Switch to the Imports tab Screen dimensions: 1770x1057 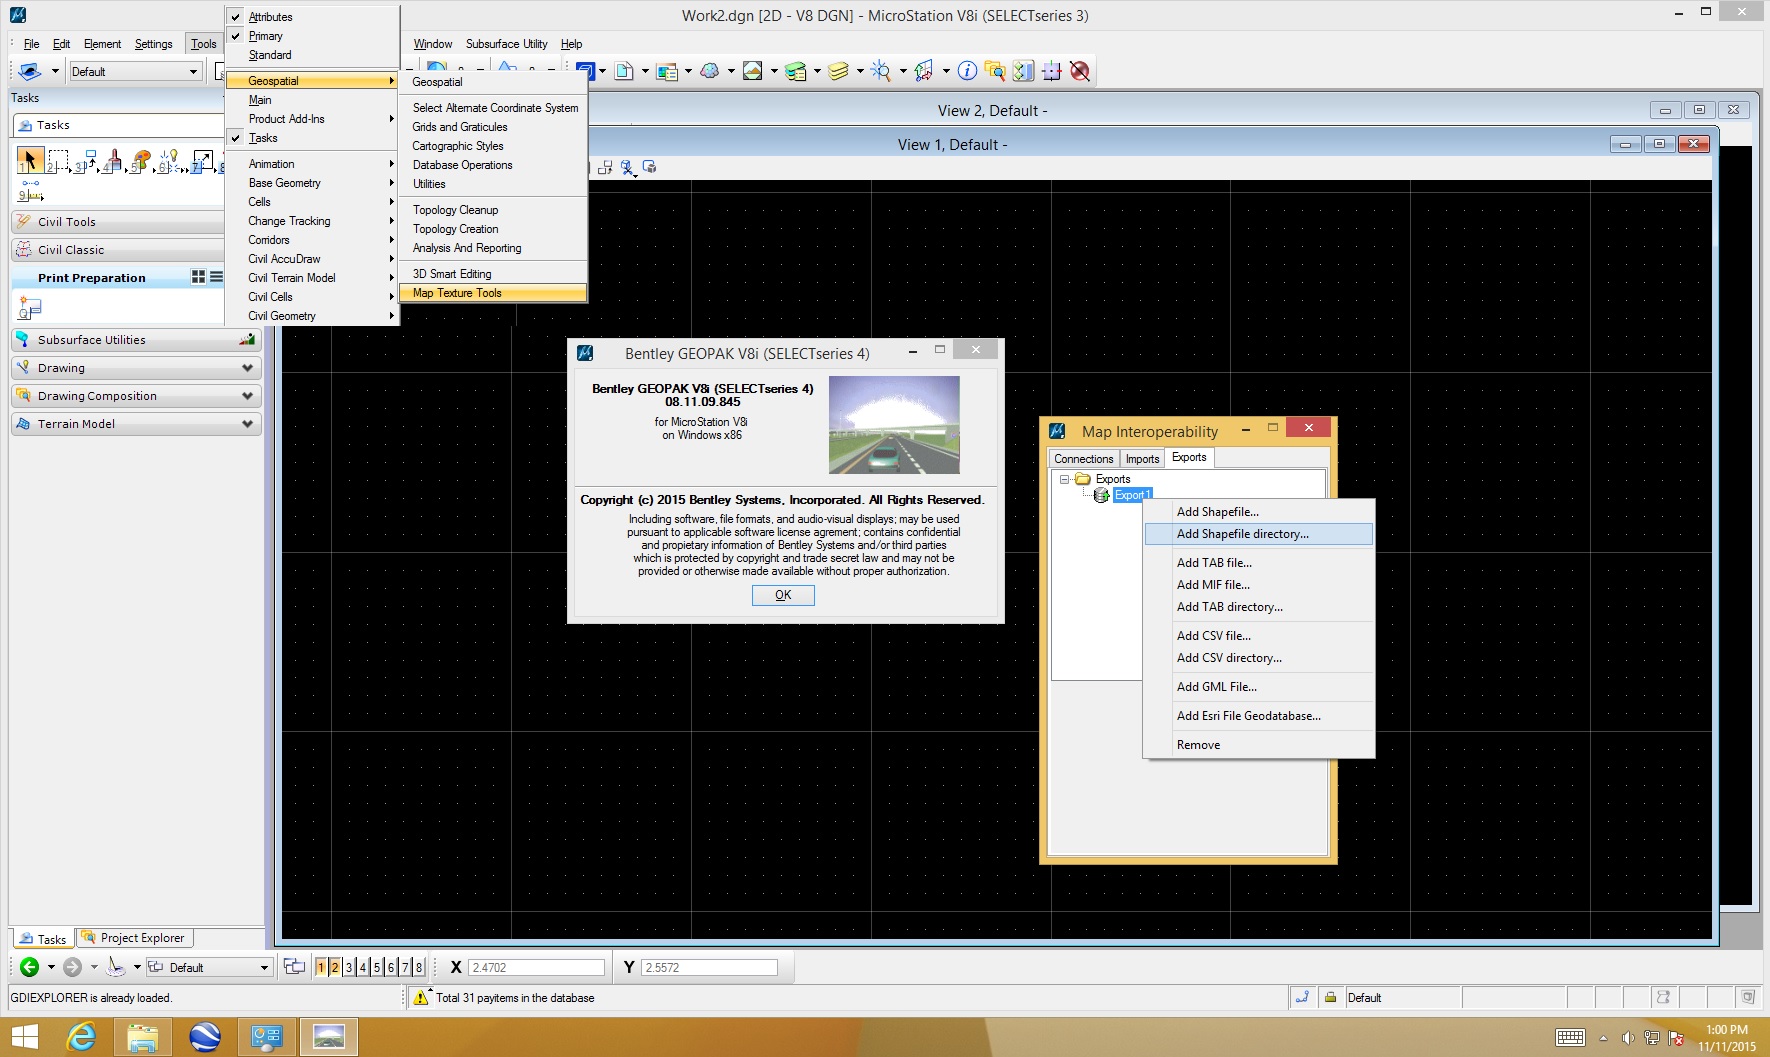click(x=1142, y=459)
